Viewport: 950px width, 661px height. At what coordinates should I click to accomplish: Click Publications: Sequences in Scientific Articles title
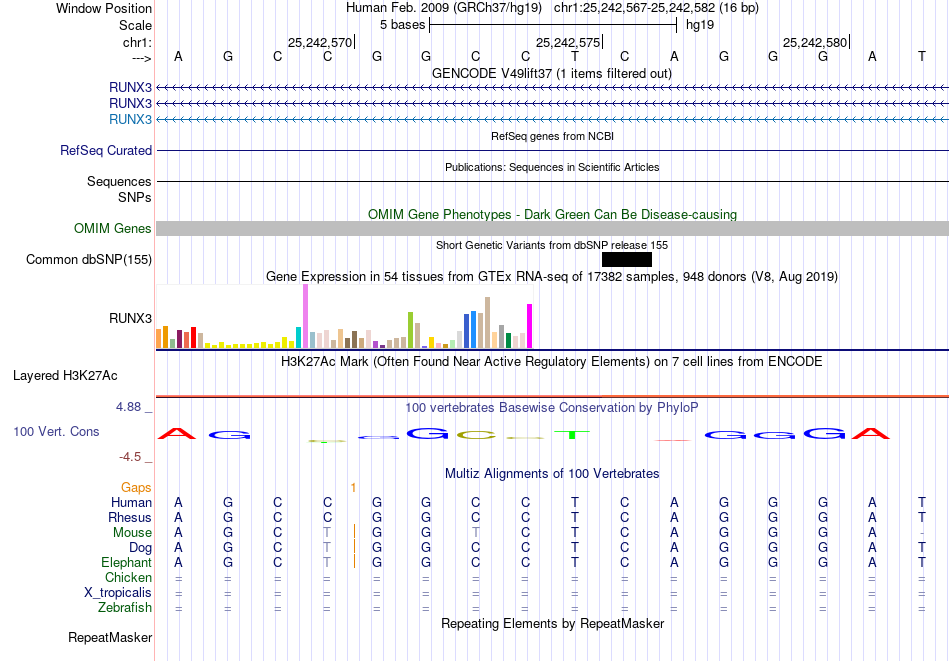pos(552,167)
